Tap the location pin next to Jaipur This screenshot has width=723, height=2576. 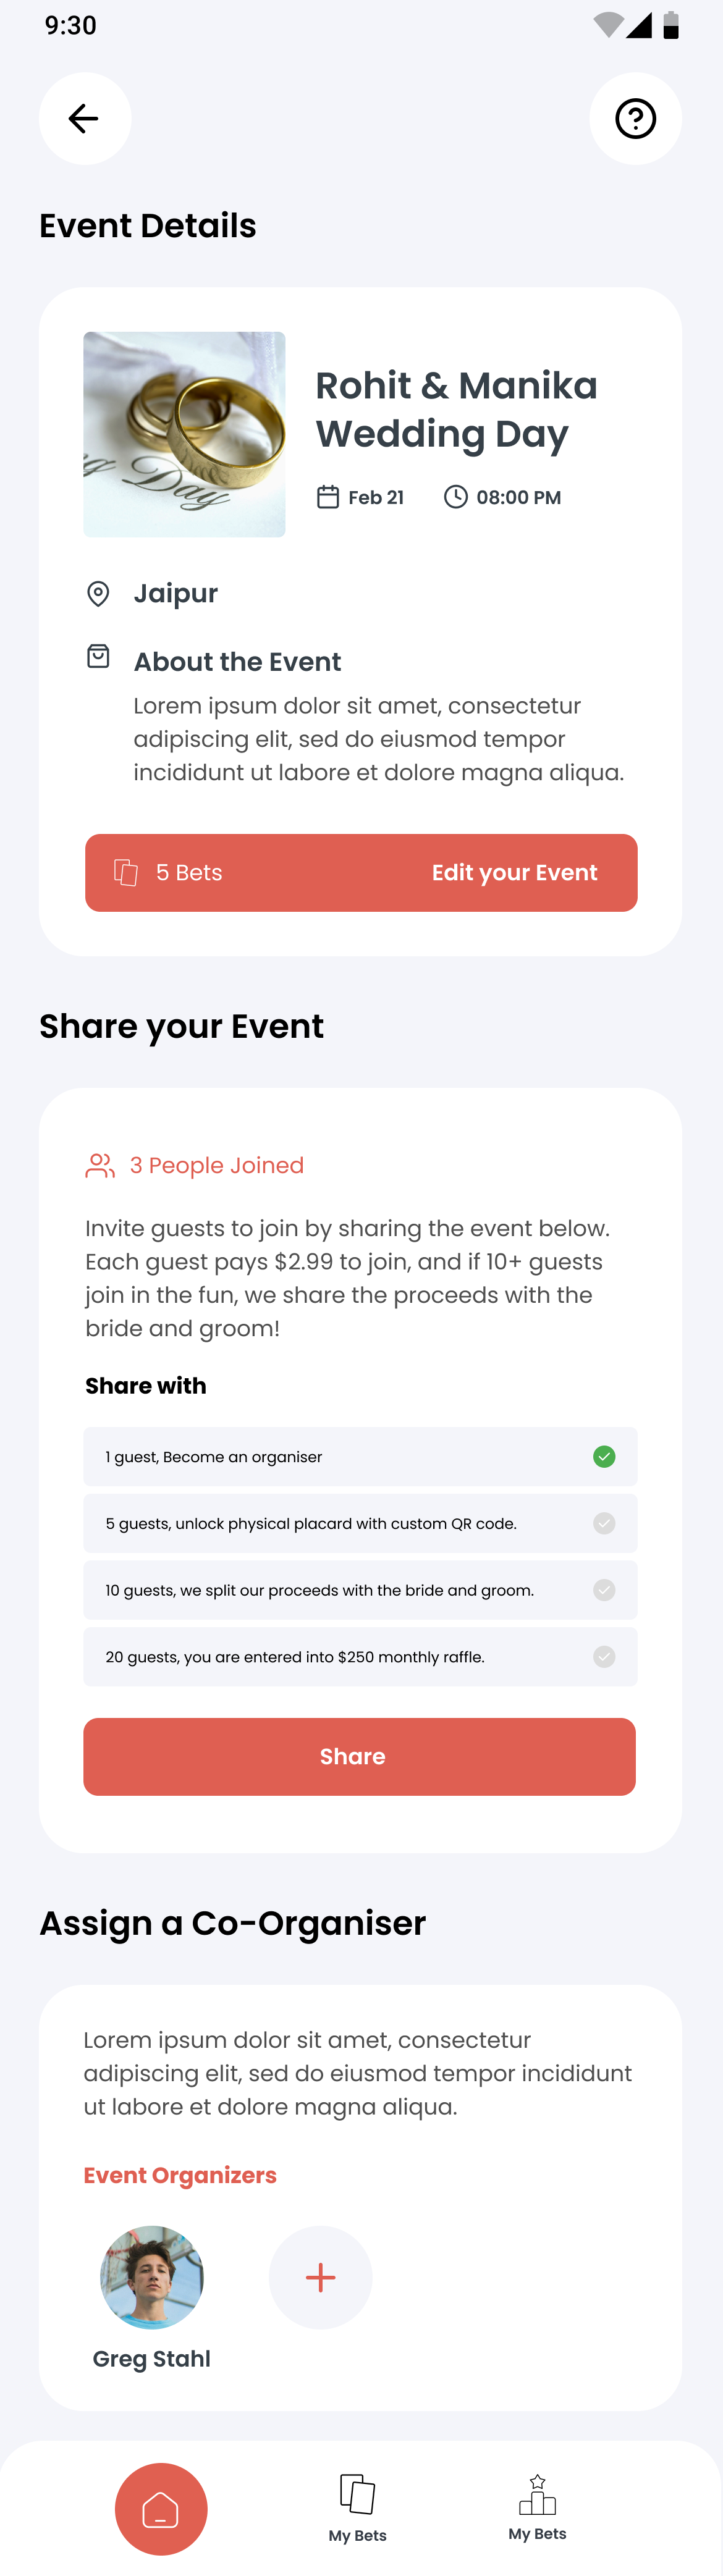pyautogui.click(x=98, y=594)
